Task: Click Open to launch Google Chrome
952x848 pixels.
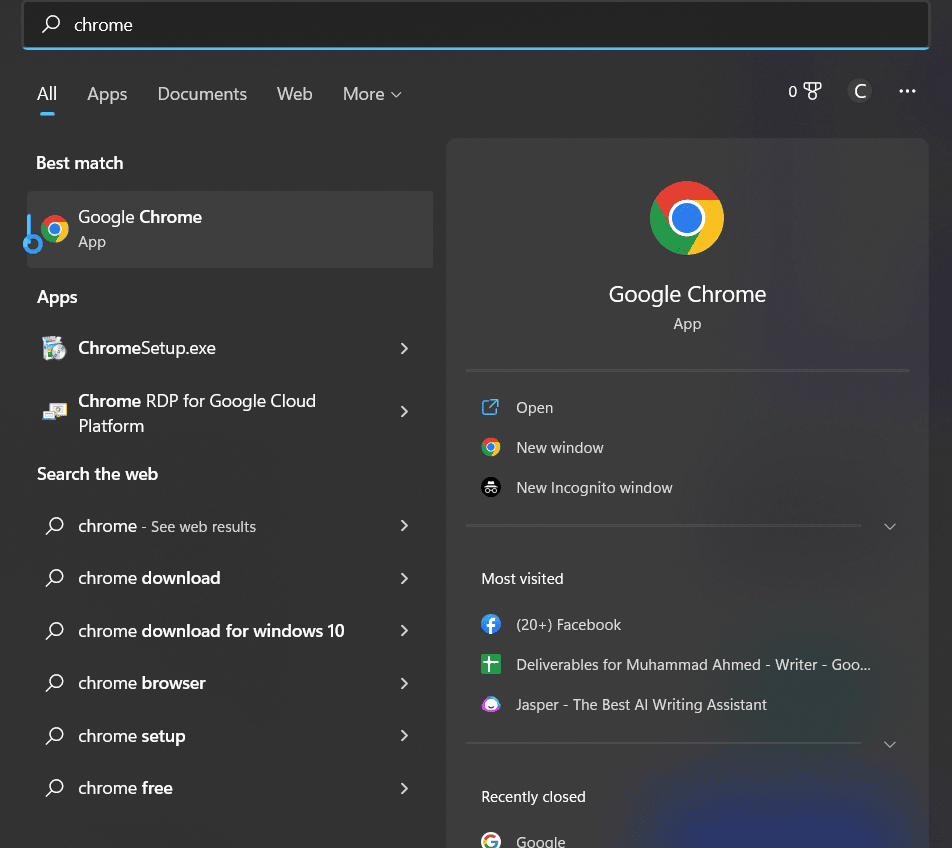Action: pyautogui.click(x=534, y=408)
